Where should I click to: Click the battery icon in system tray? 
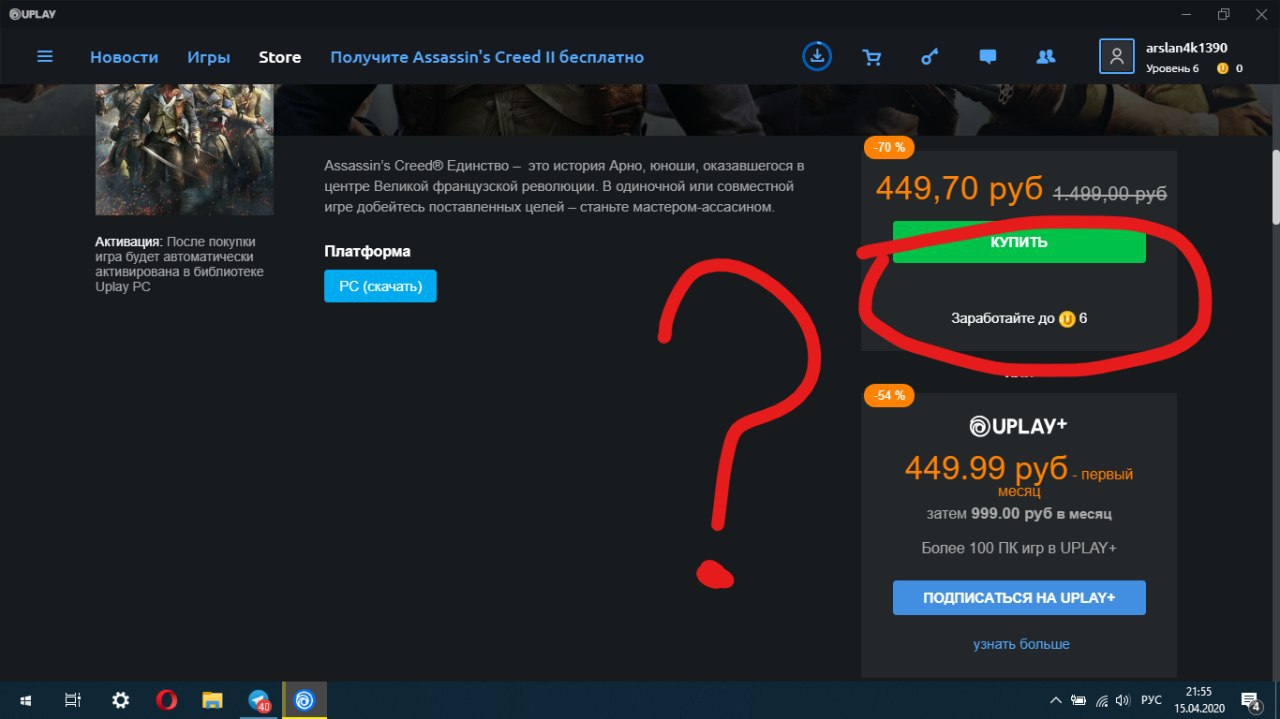pos(1079,700)
